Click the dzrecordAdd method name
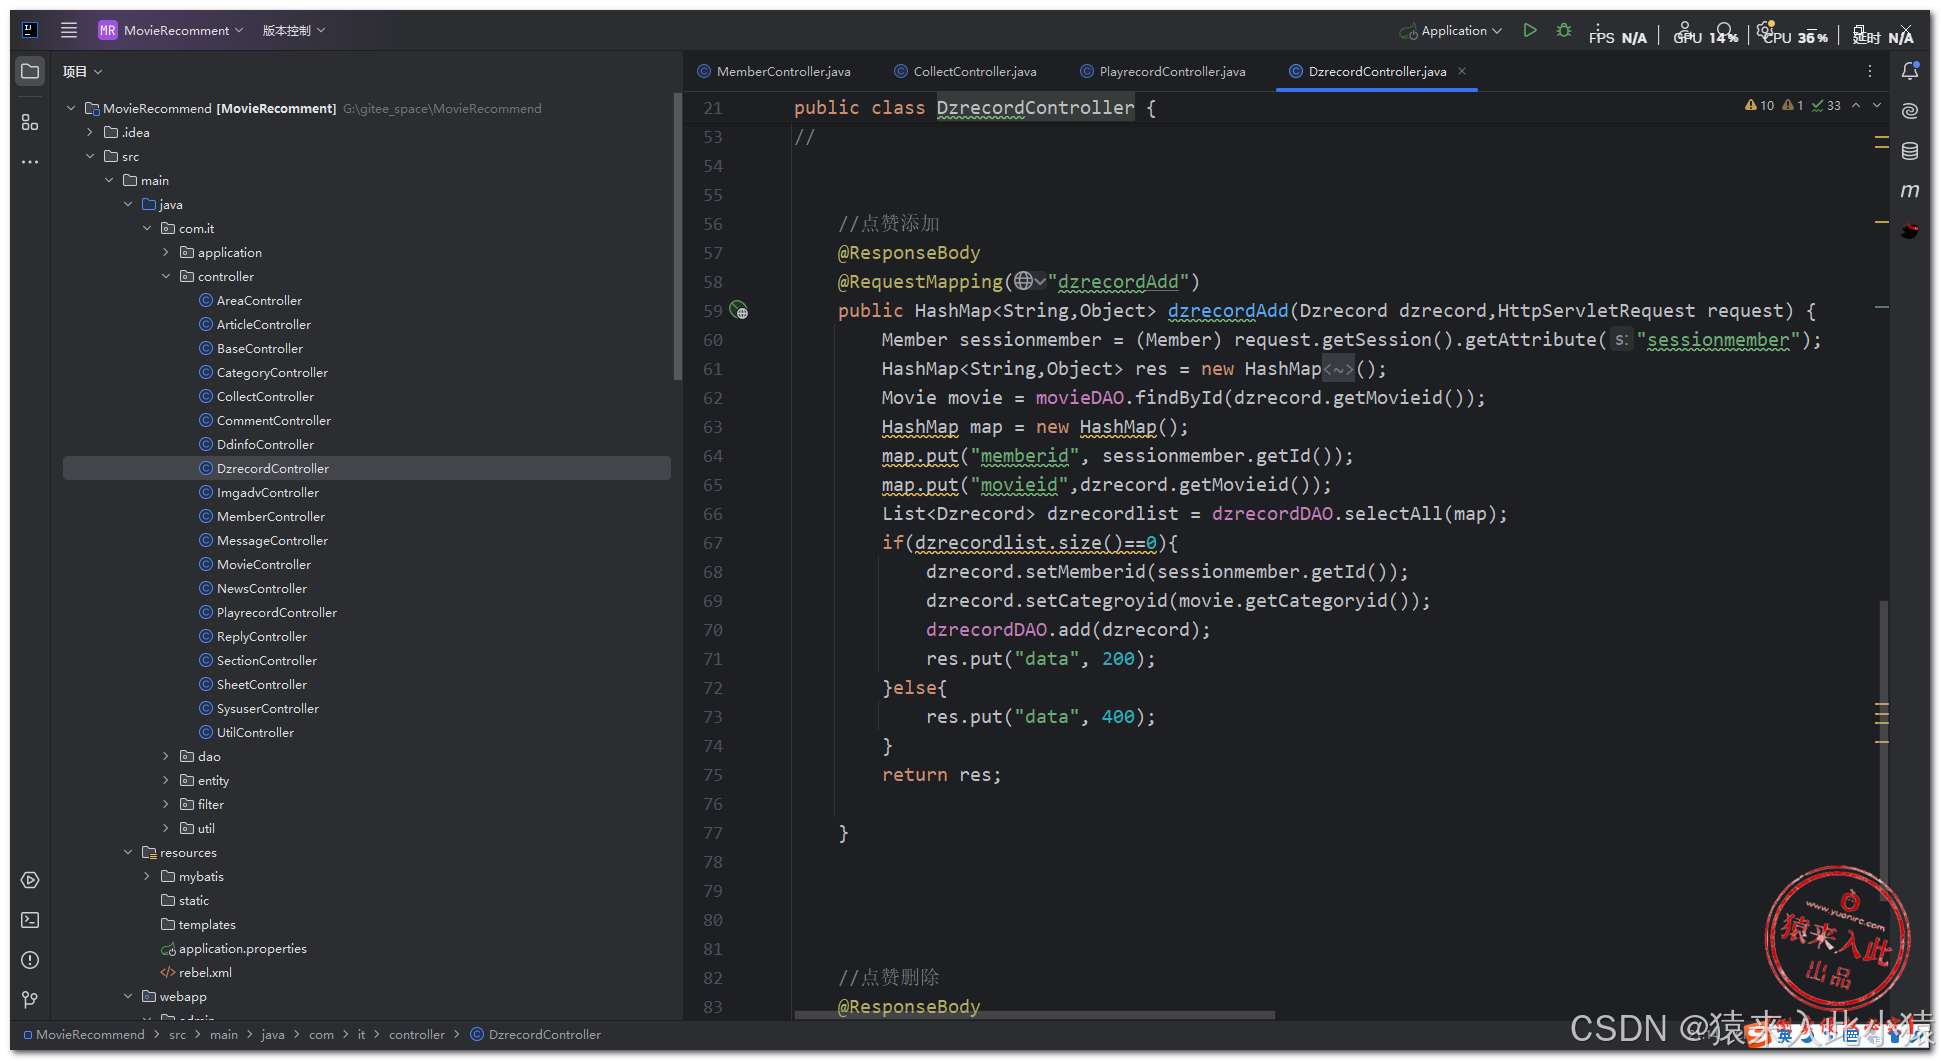This screenshot has height=1061, width=1941. [1228, 310]
